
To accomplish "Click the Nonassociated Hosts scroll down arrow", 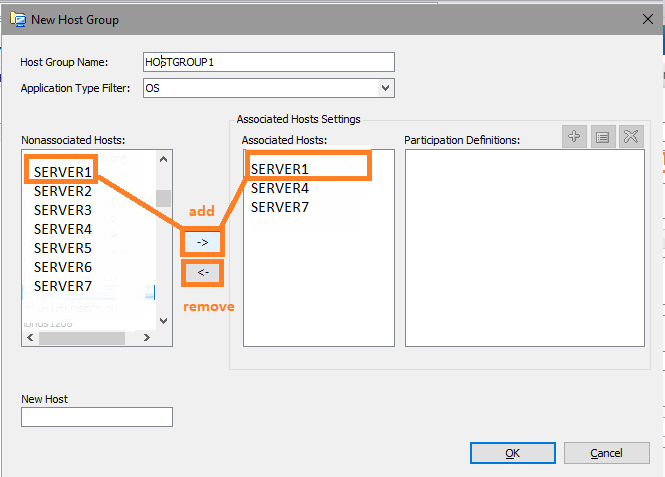I will 163,321.
